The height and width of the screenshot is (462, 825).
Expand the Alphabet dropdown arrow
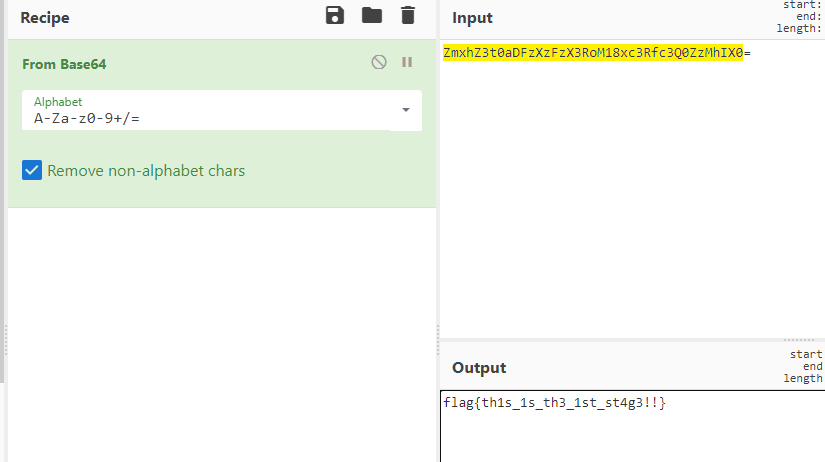[x=405, y=110]
